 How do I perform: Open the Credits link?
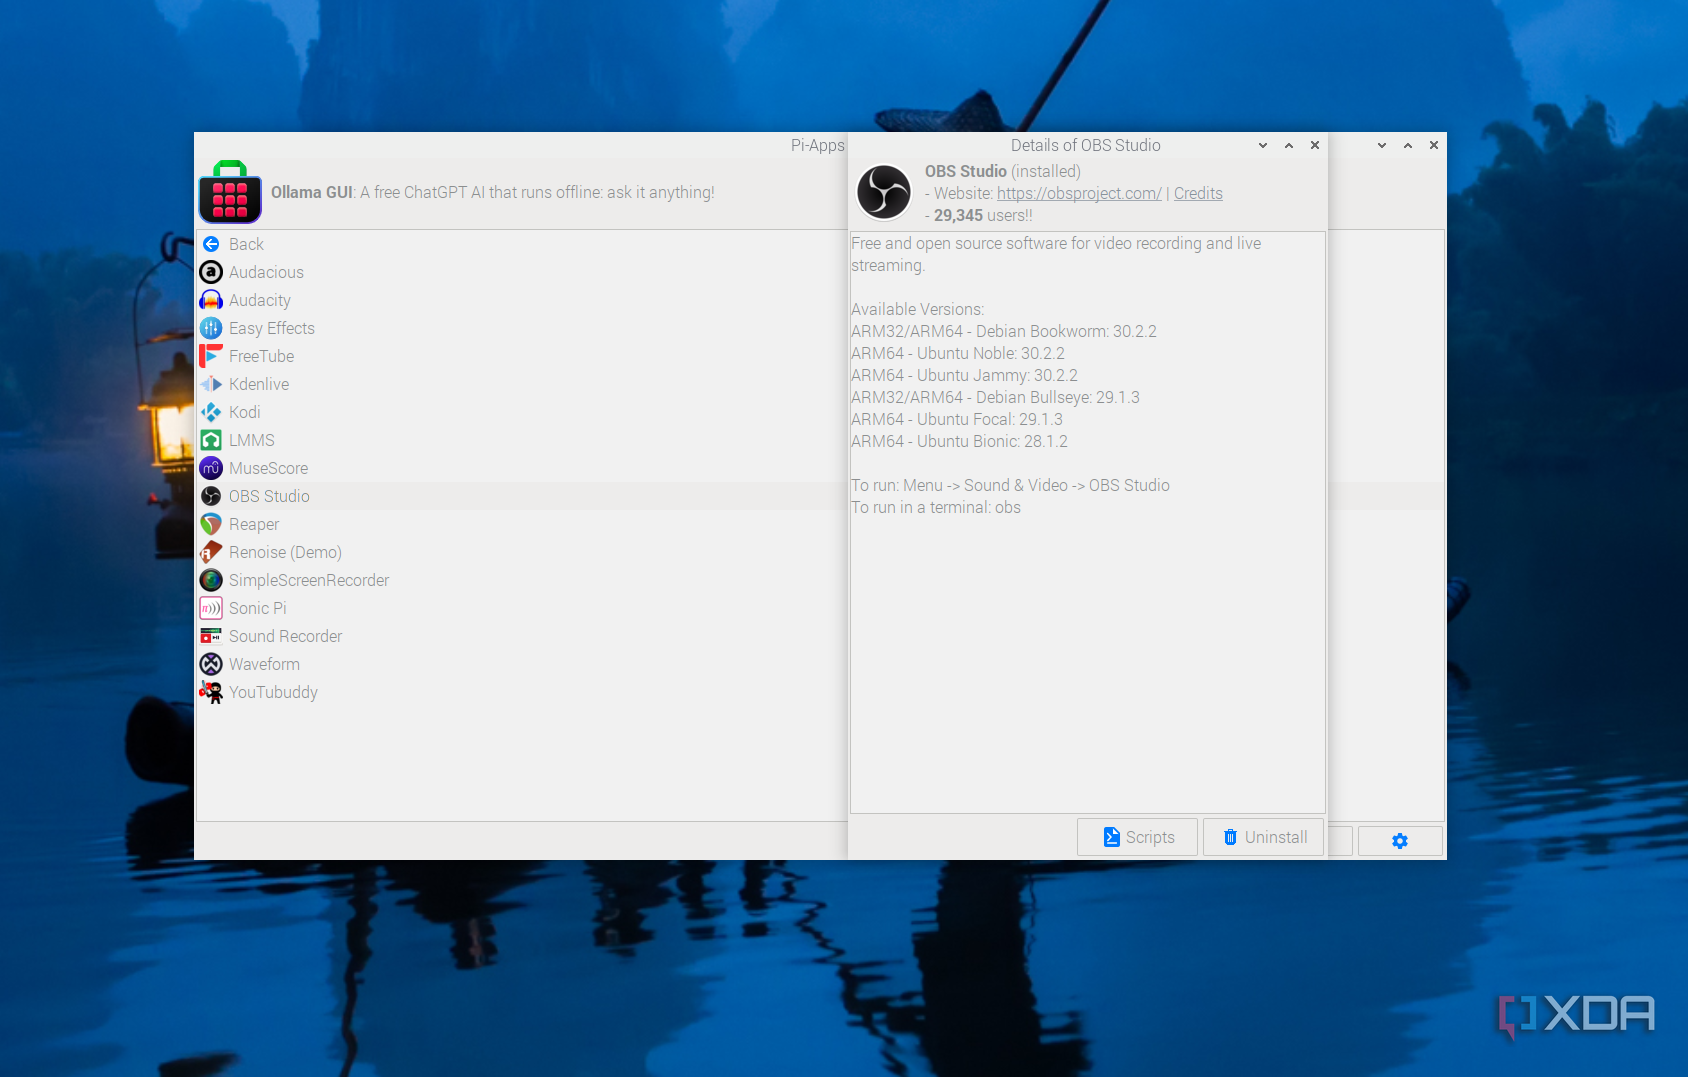pyautogui.click(x=1198, y=193)
